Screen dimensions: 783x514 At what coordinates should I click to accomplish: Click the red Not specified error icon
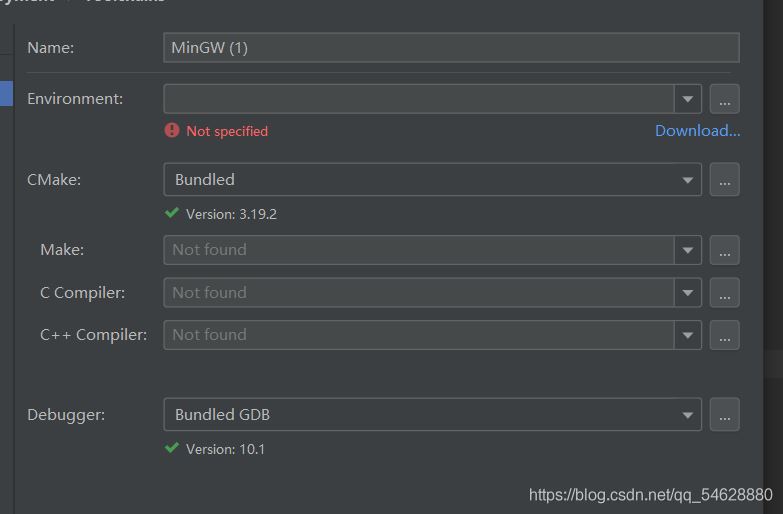(172, 131)
